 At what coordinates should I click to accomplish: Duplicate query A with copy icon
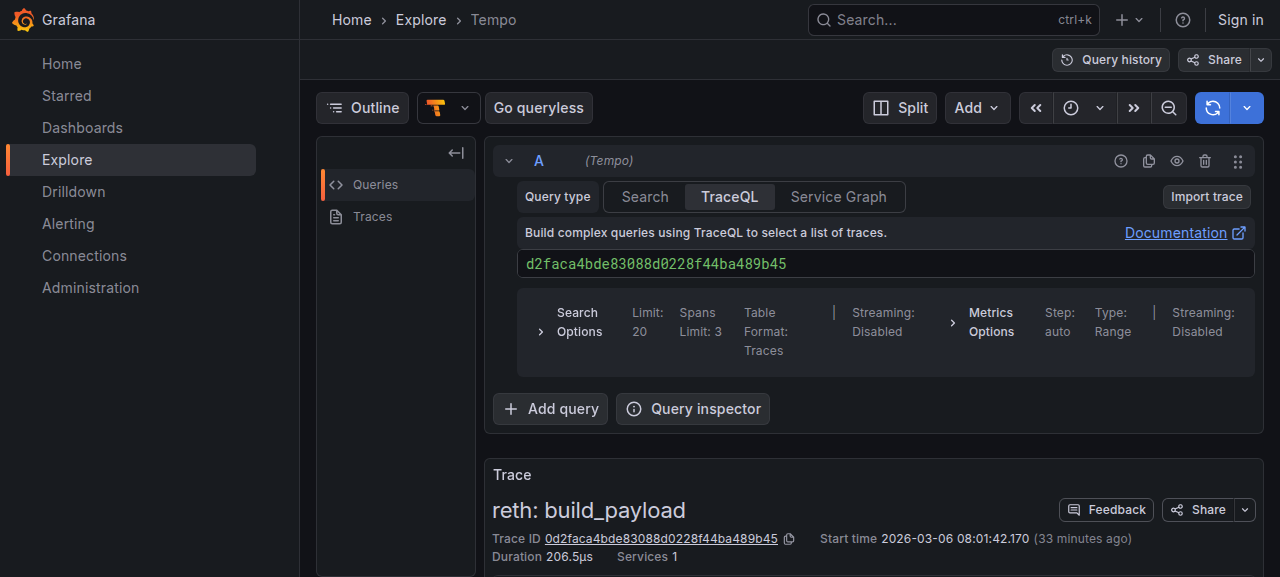pyautogui.click(x=1149, y=161)
